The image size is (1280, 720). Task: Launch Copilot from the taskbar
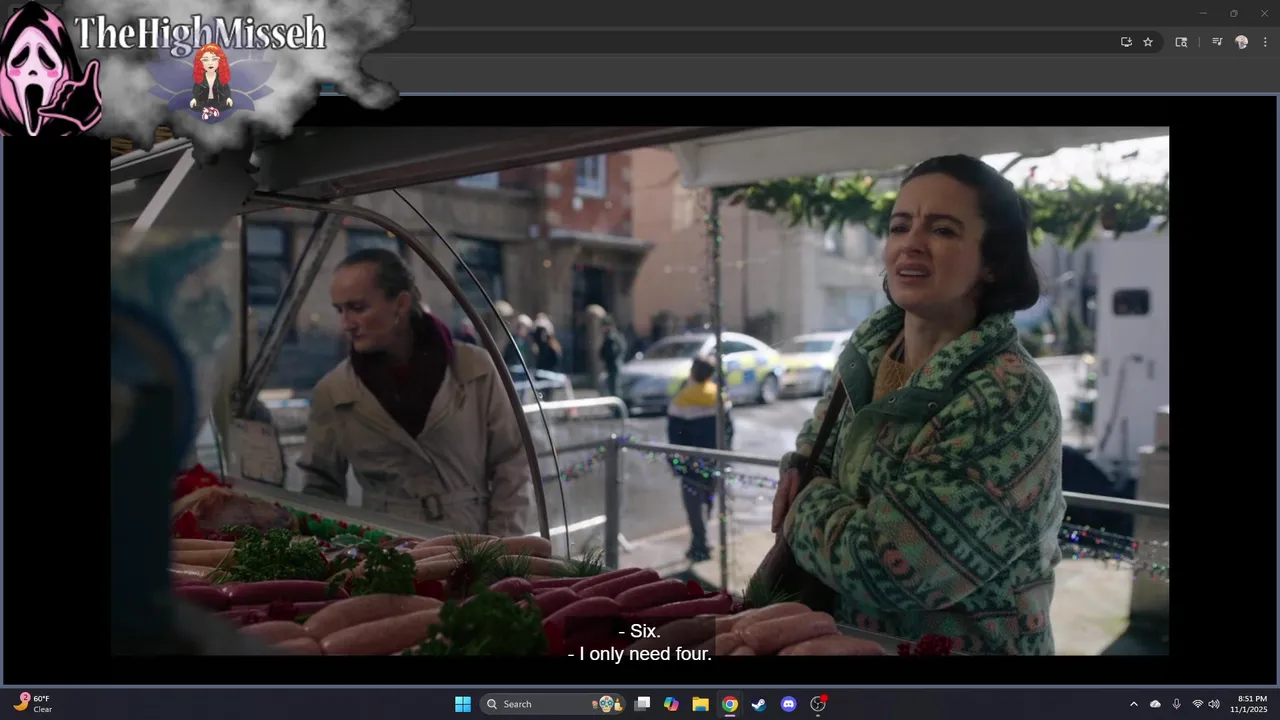pos(671,704)
